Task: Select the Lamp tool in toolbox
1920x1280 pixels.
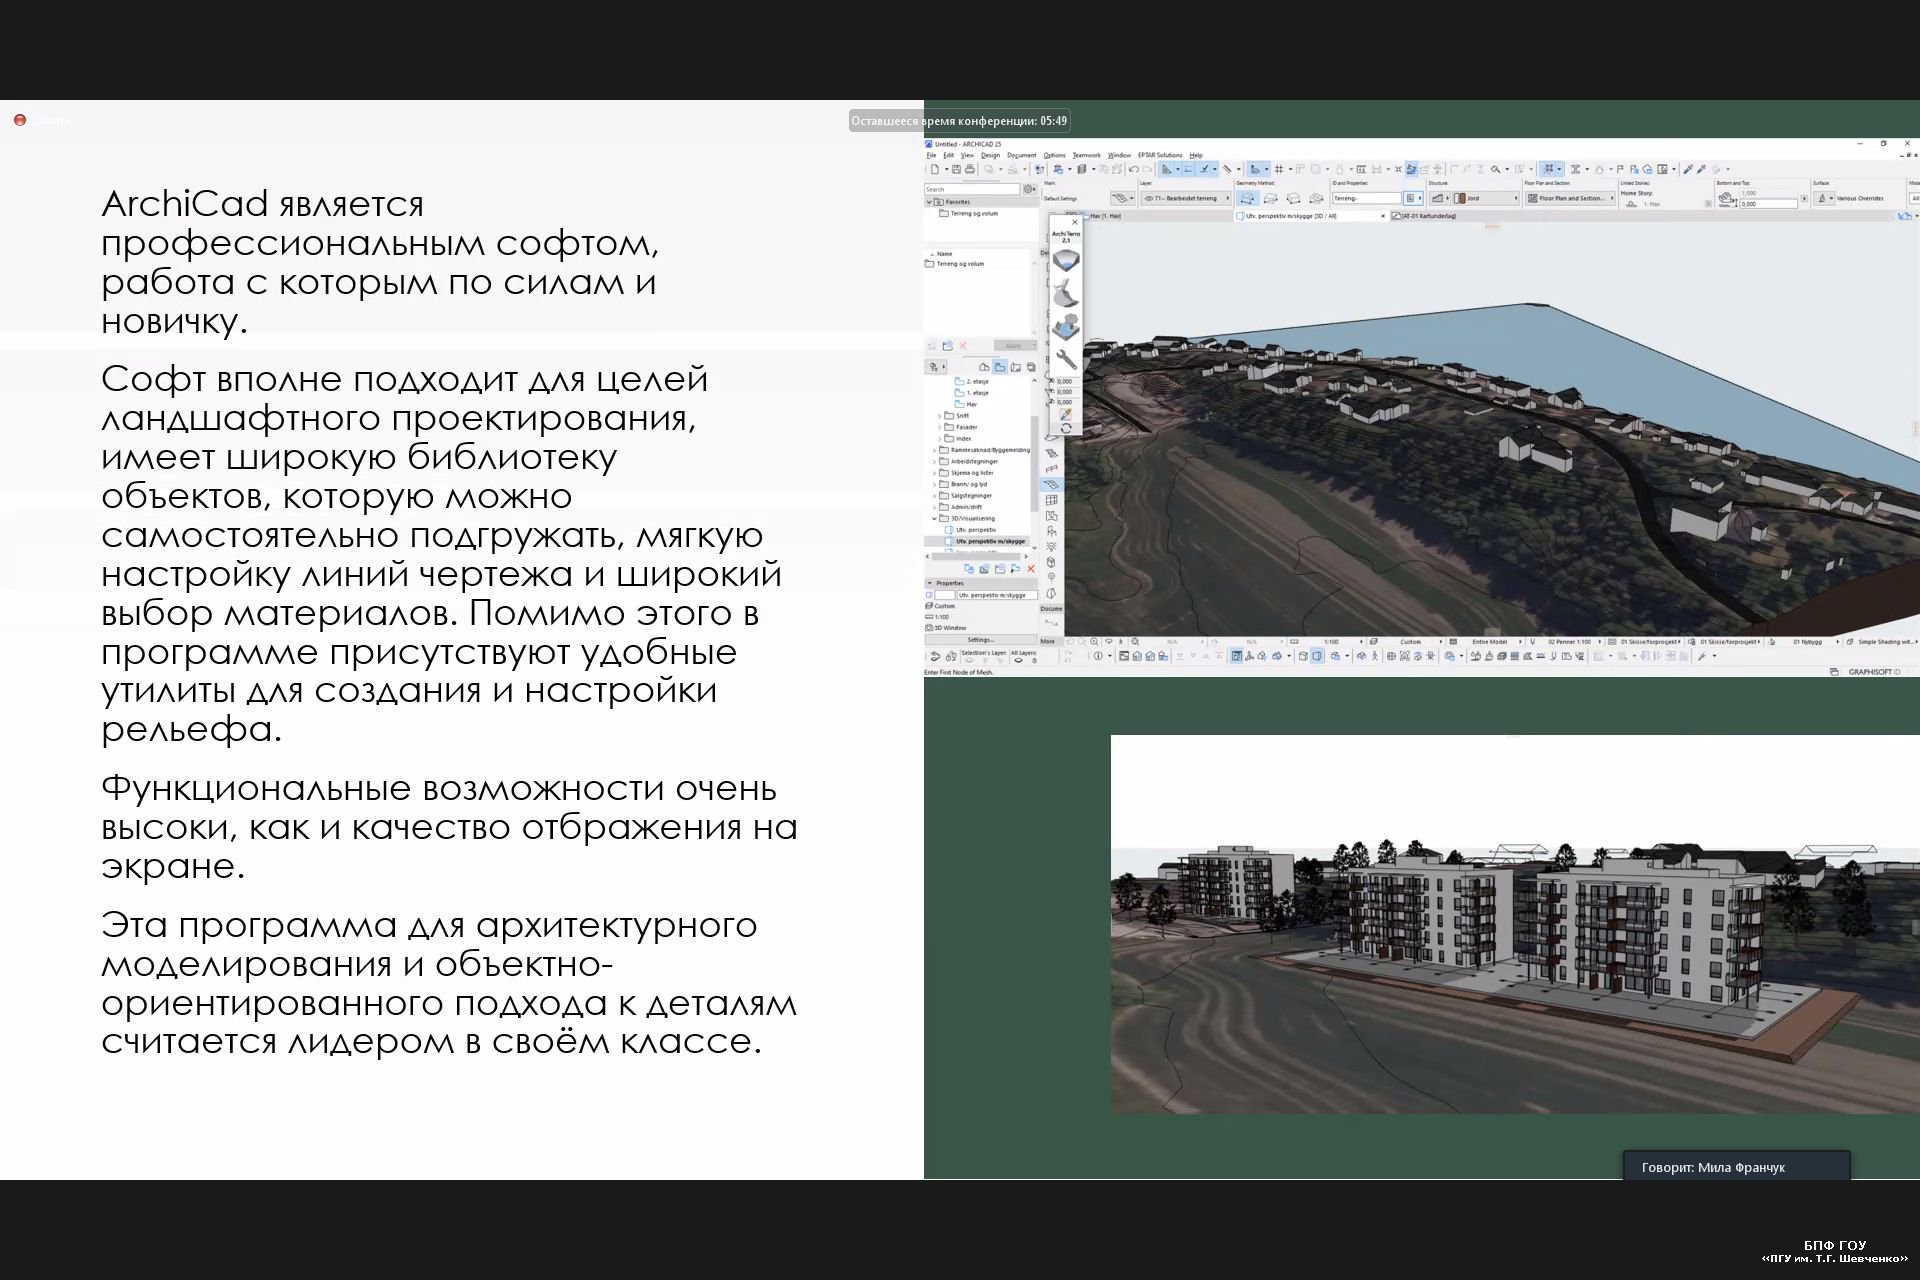Action: 1051,546
